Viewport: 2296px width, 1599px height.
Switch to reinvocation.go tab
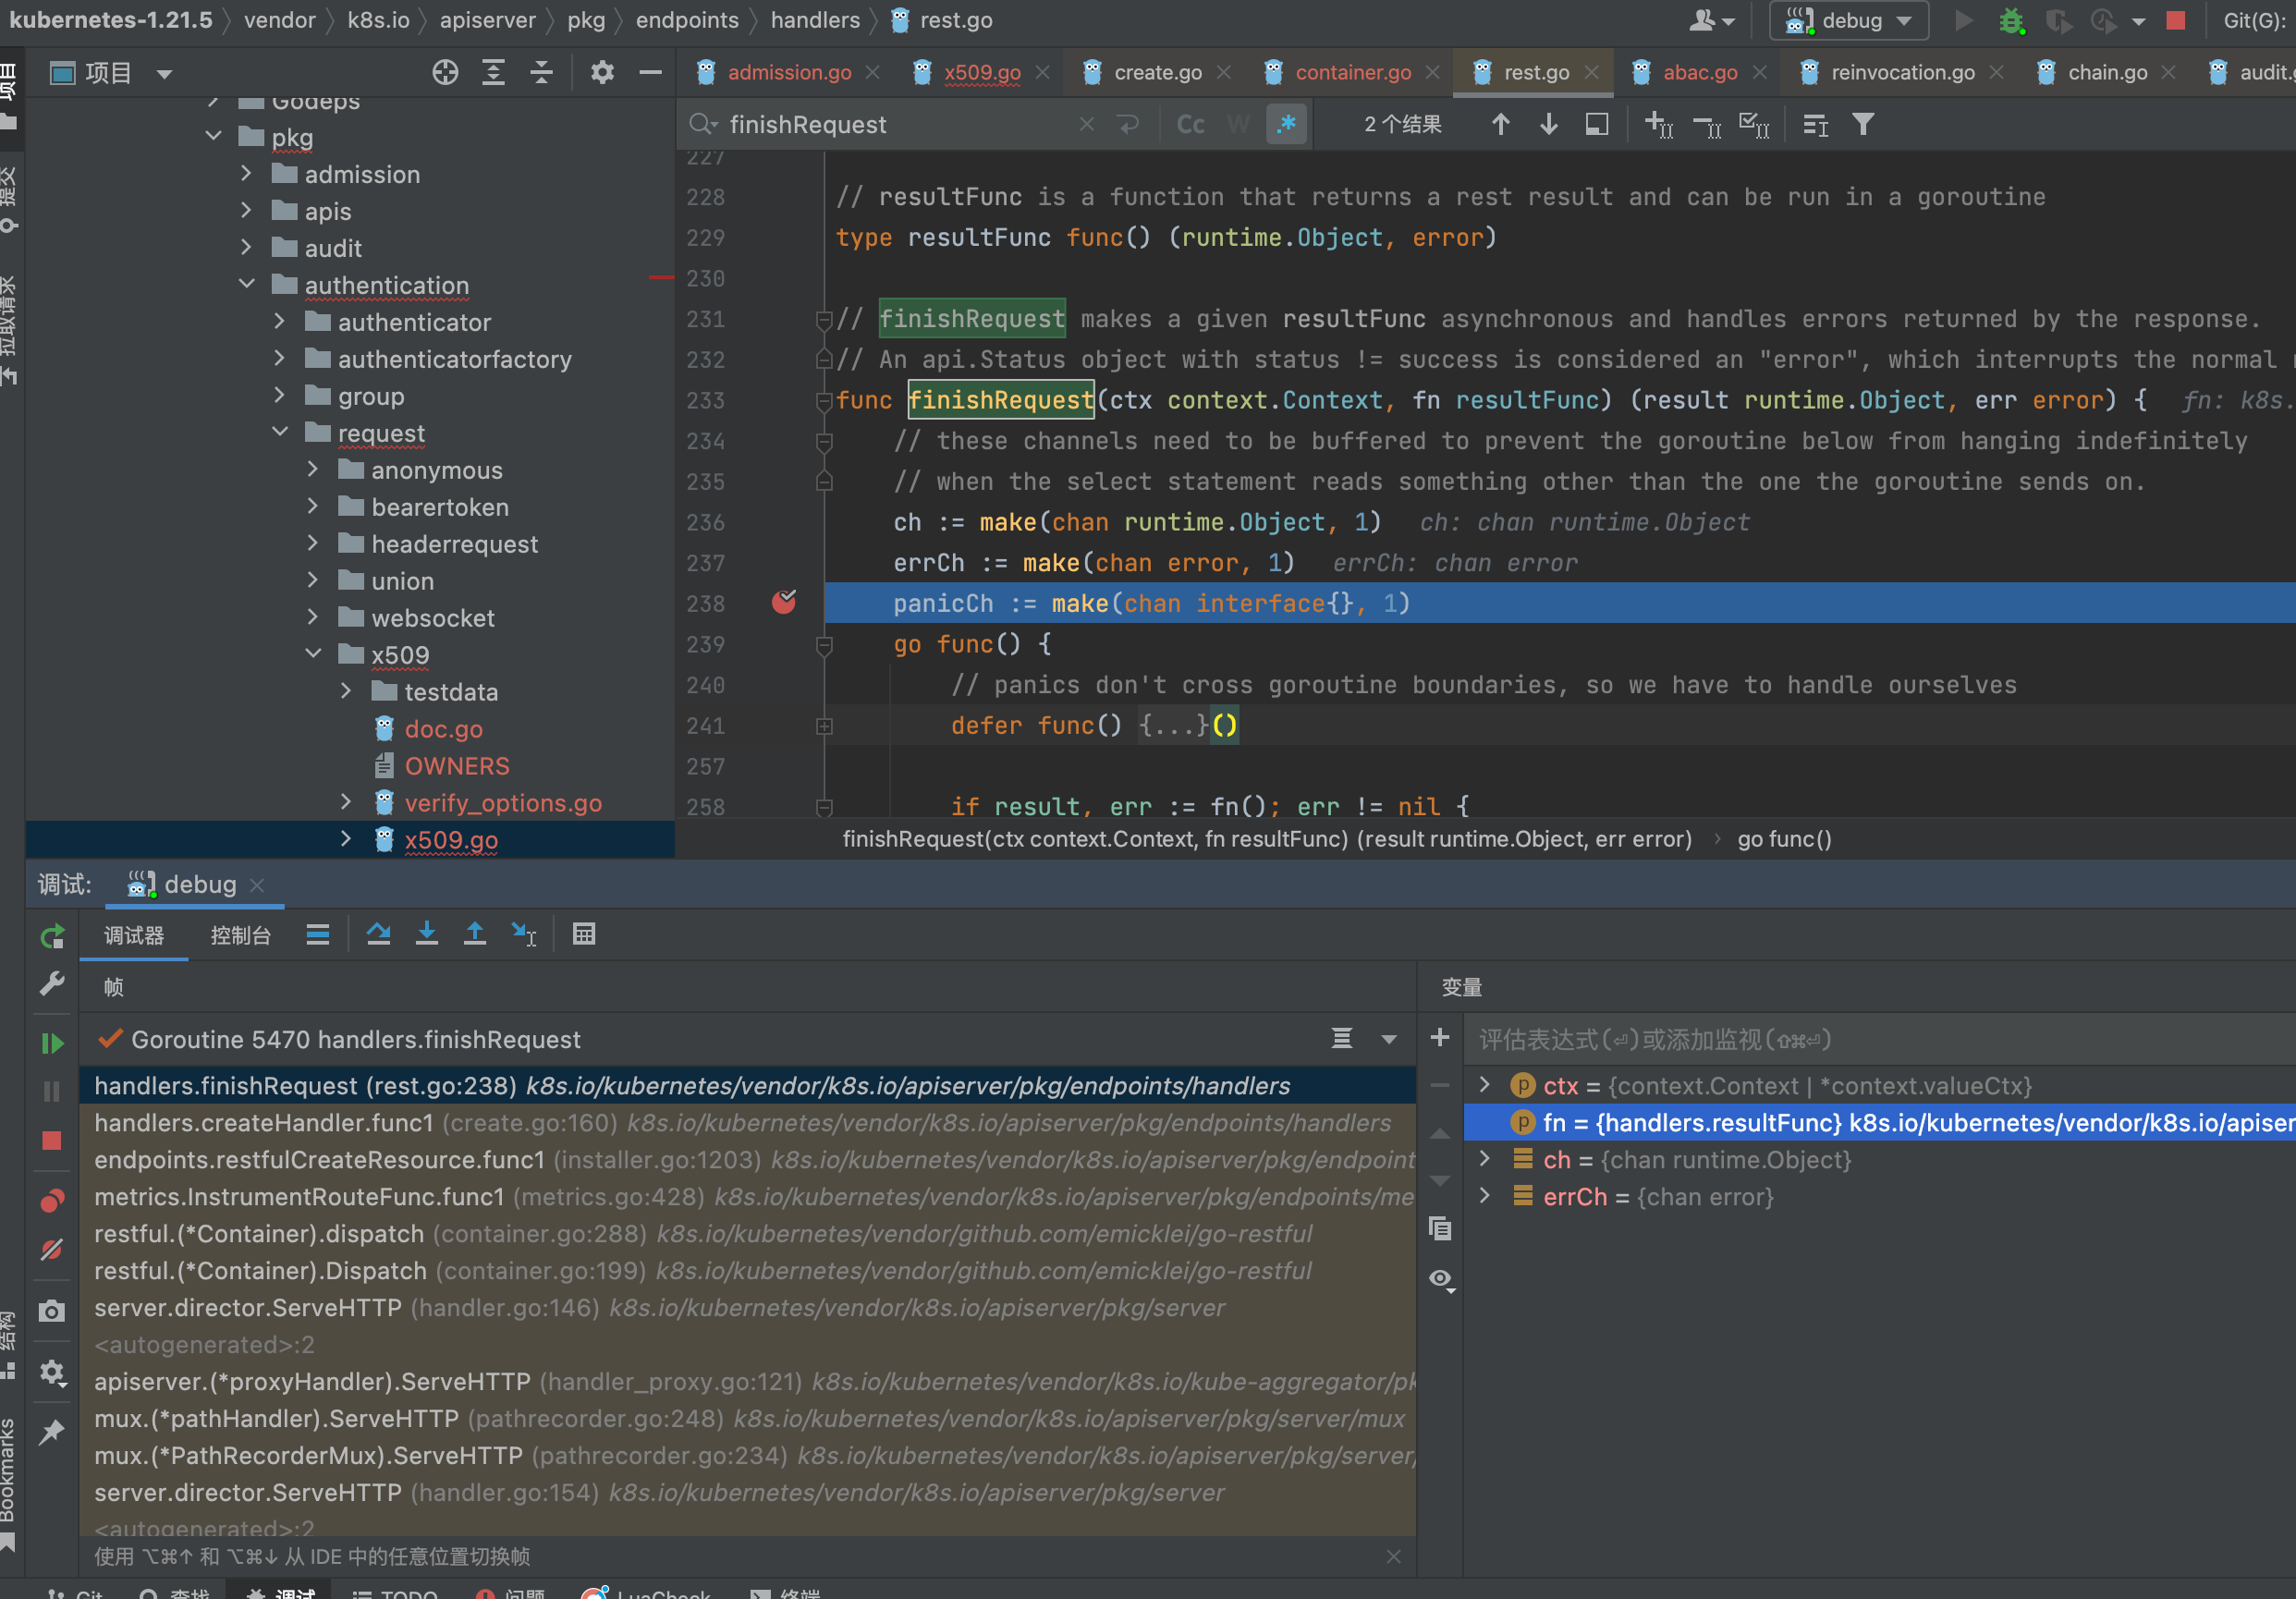1902,72
